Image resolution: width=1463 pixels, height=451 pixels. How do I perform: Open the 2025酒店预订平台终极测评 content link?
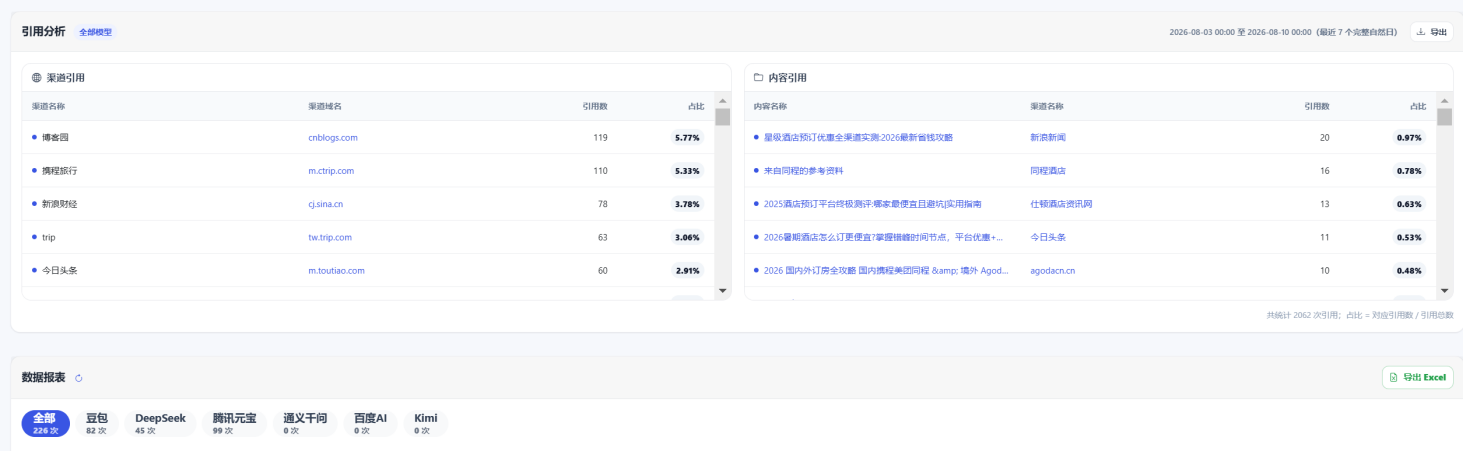coord(872,204)
